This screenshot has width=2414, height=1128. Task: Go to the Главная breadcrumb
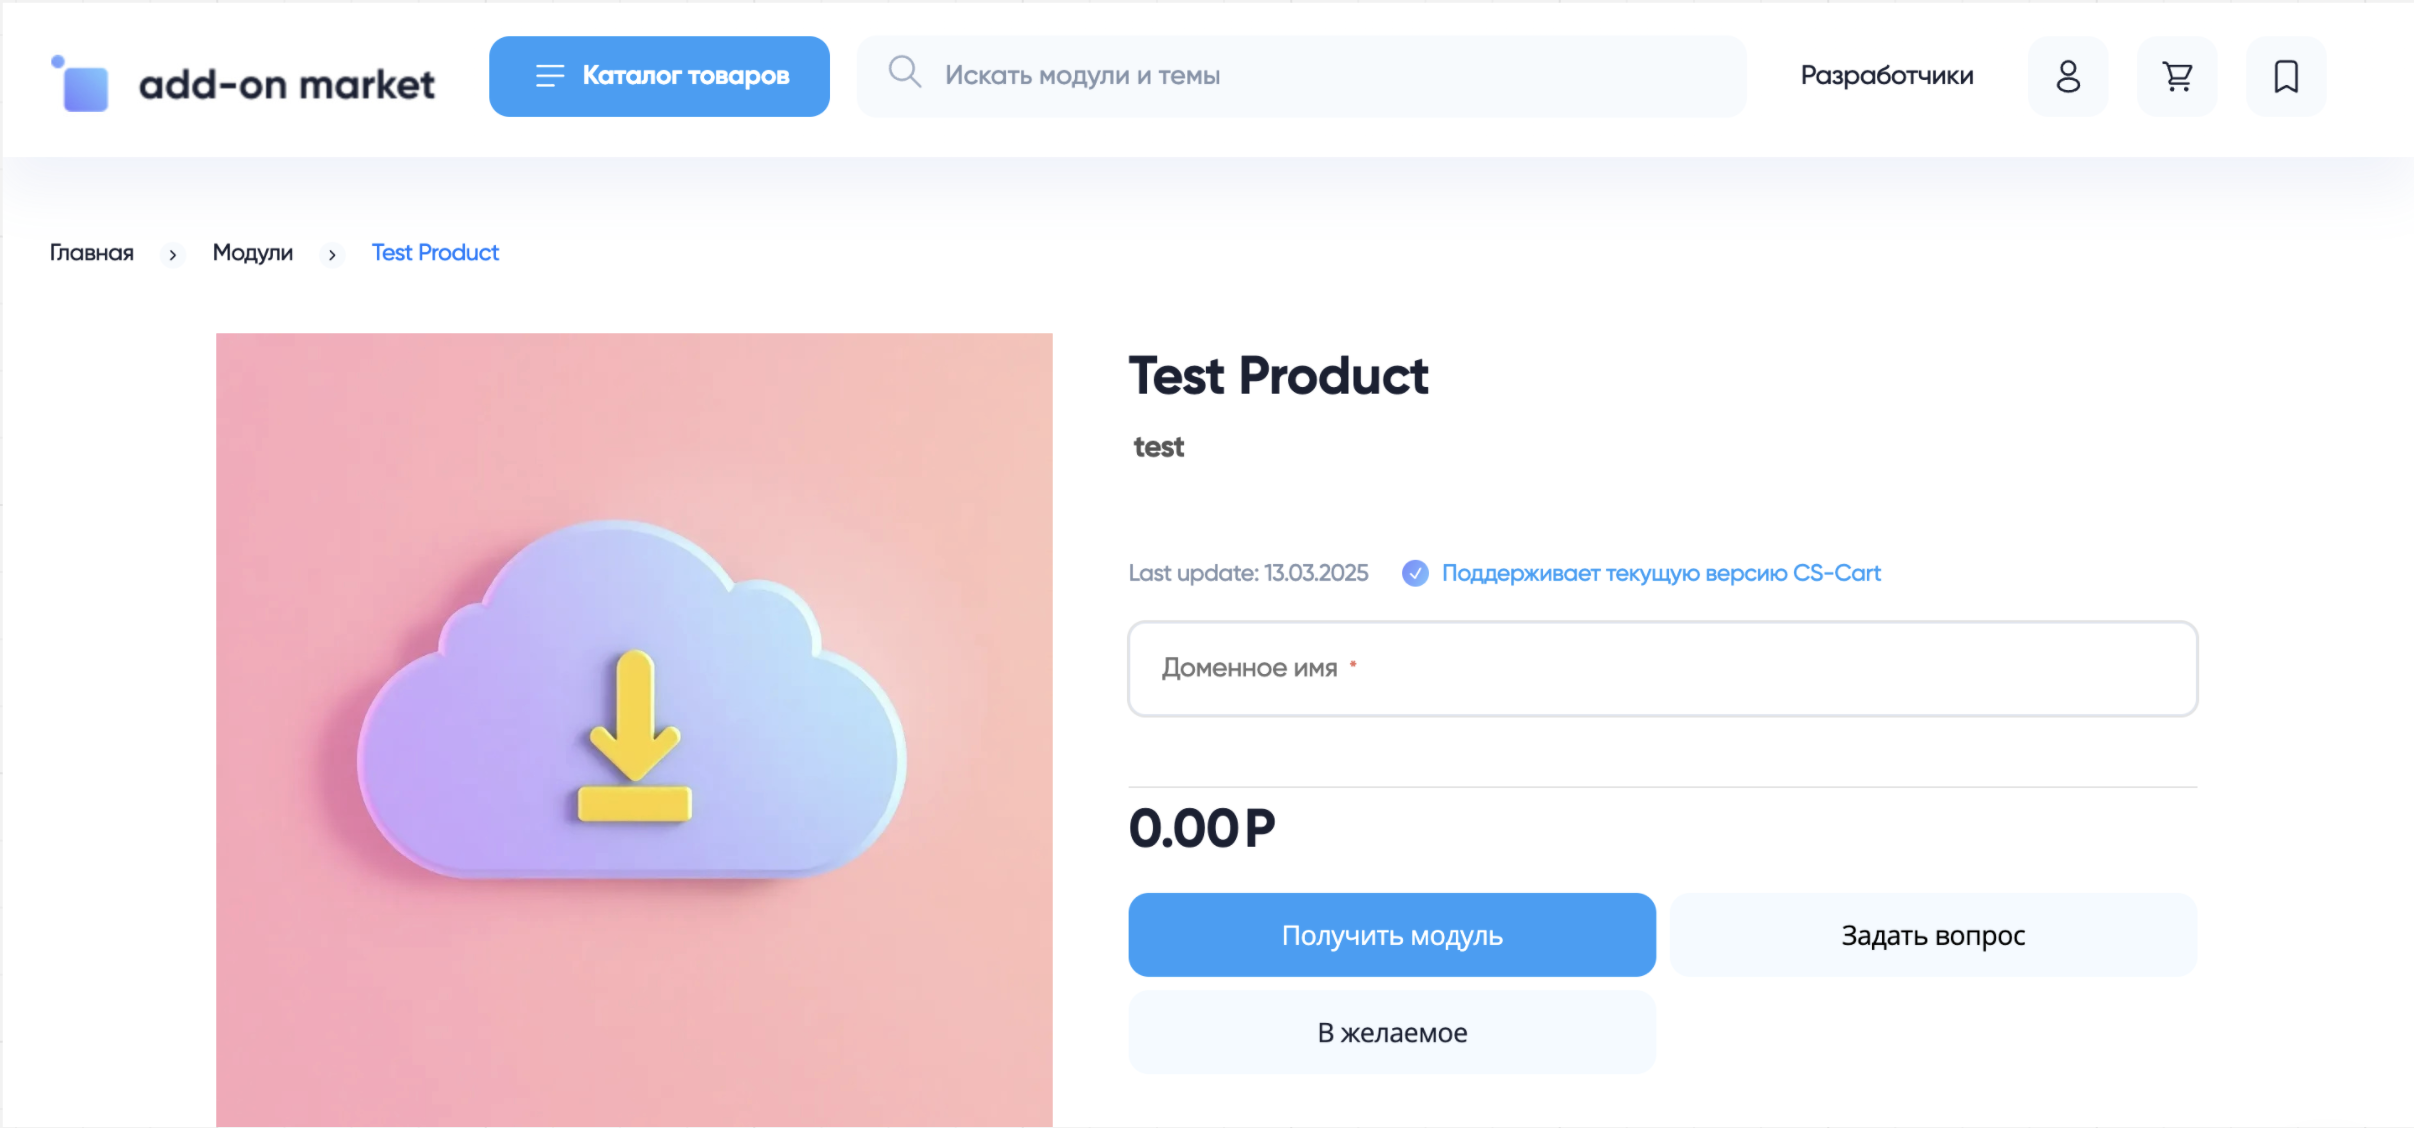coord(92,253)
